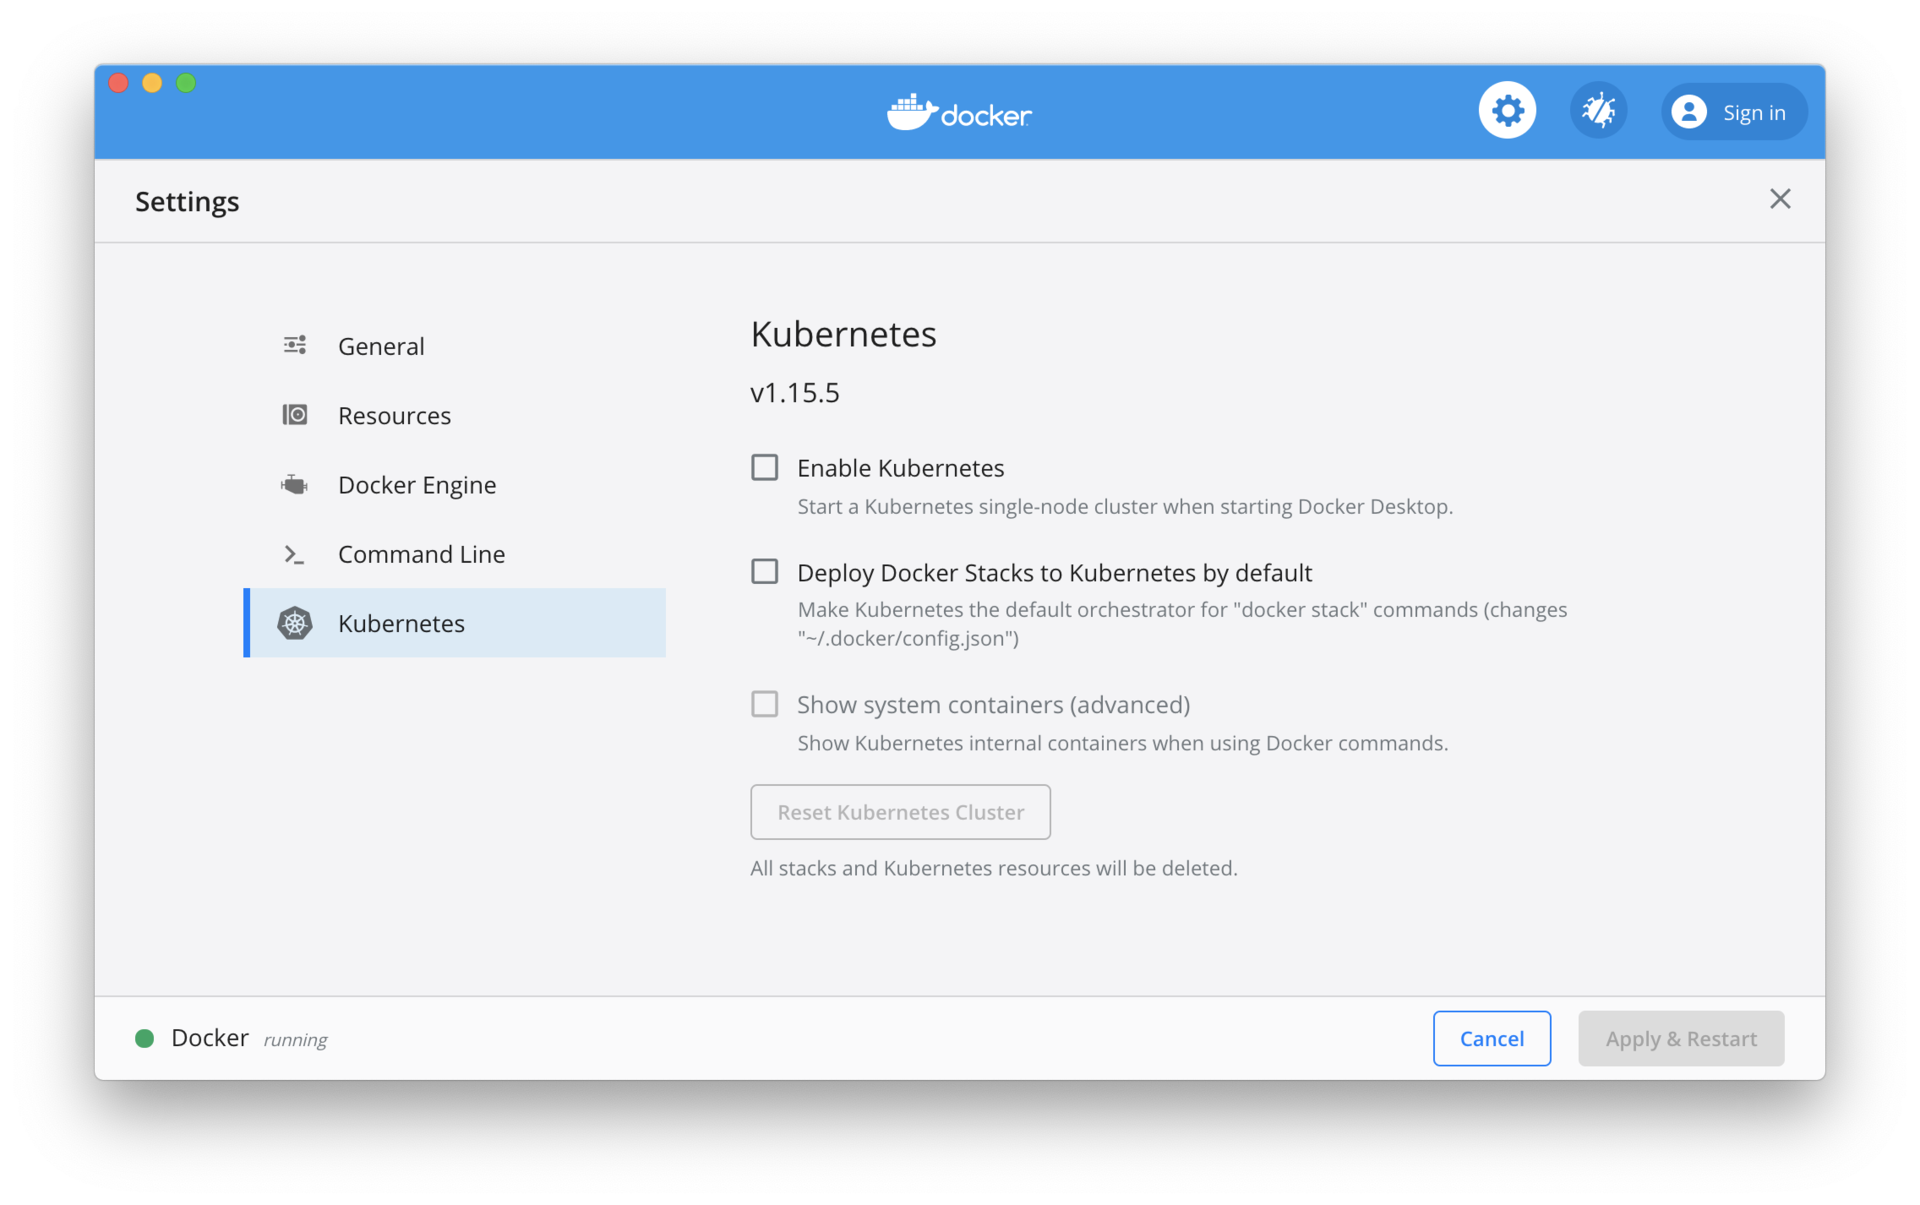Screen dimensions: 1920x1205
Task: Click Apply & Restart button
Action: click(1681, 1038)
